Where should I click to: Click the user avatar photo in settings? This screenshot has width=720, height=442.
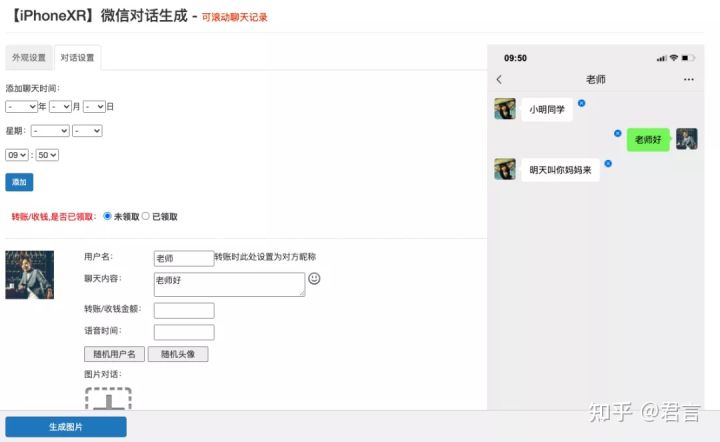(29, 274)
